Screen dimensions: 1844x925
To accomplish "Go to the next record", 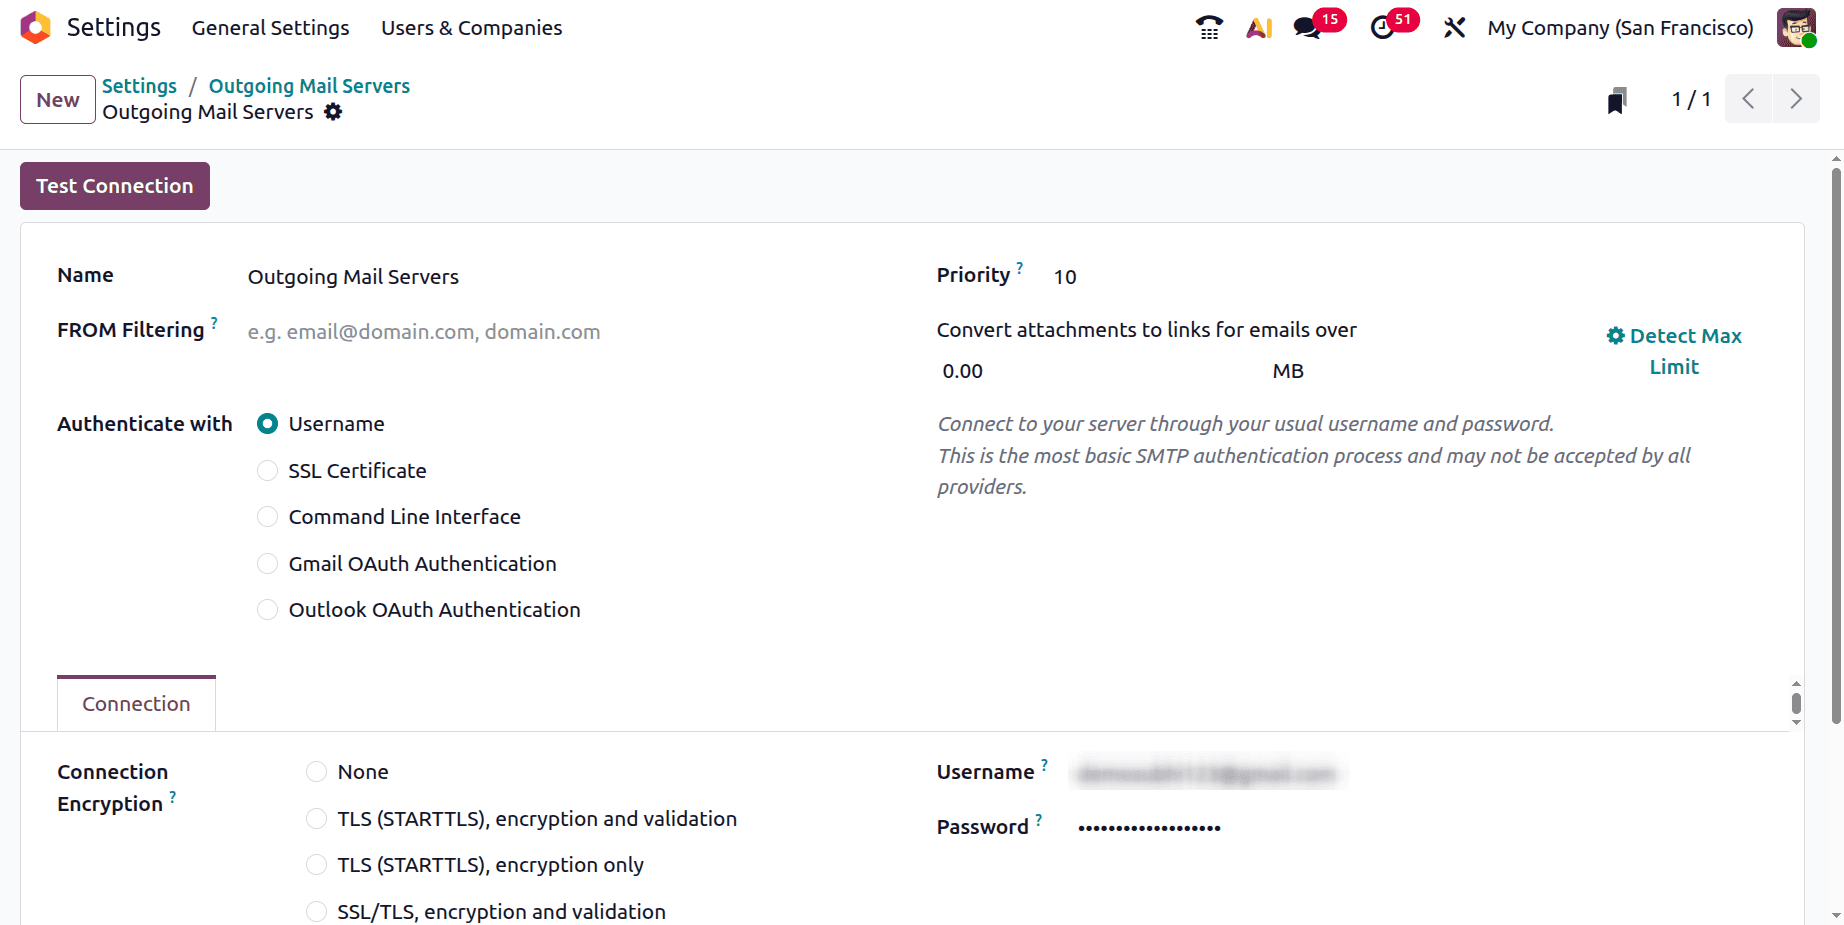I will [x=1796, y=99].
